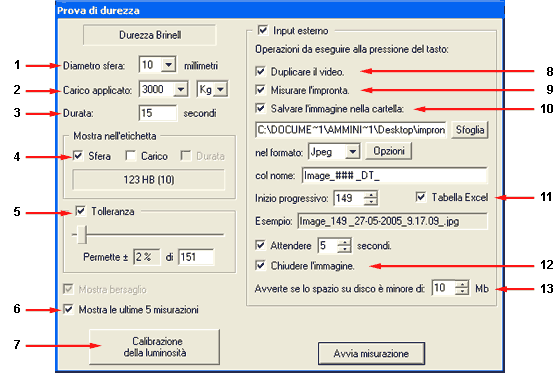Toggle Chiudere l'immagine checkbox
Image resolution: width=560 pixels, height=373 pixels.
[260, 265]
